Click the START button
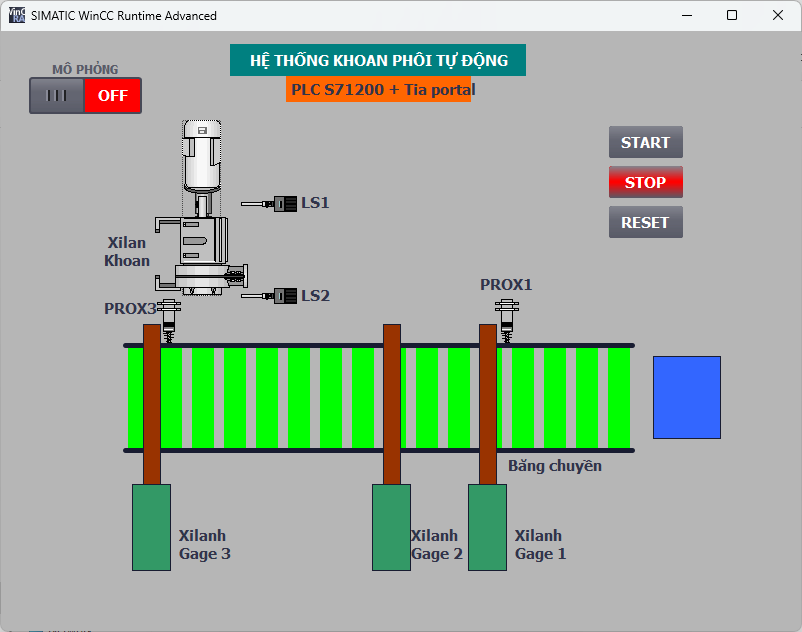Image resolution: width=802 pixels, height=632 pixels. click(x=645, y=142)
